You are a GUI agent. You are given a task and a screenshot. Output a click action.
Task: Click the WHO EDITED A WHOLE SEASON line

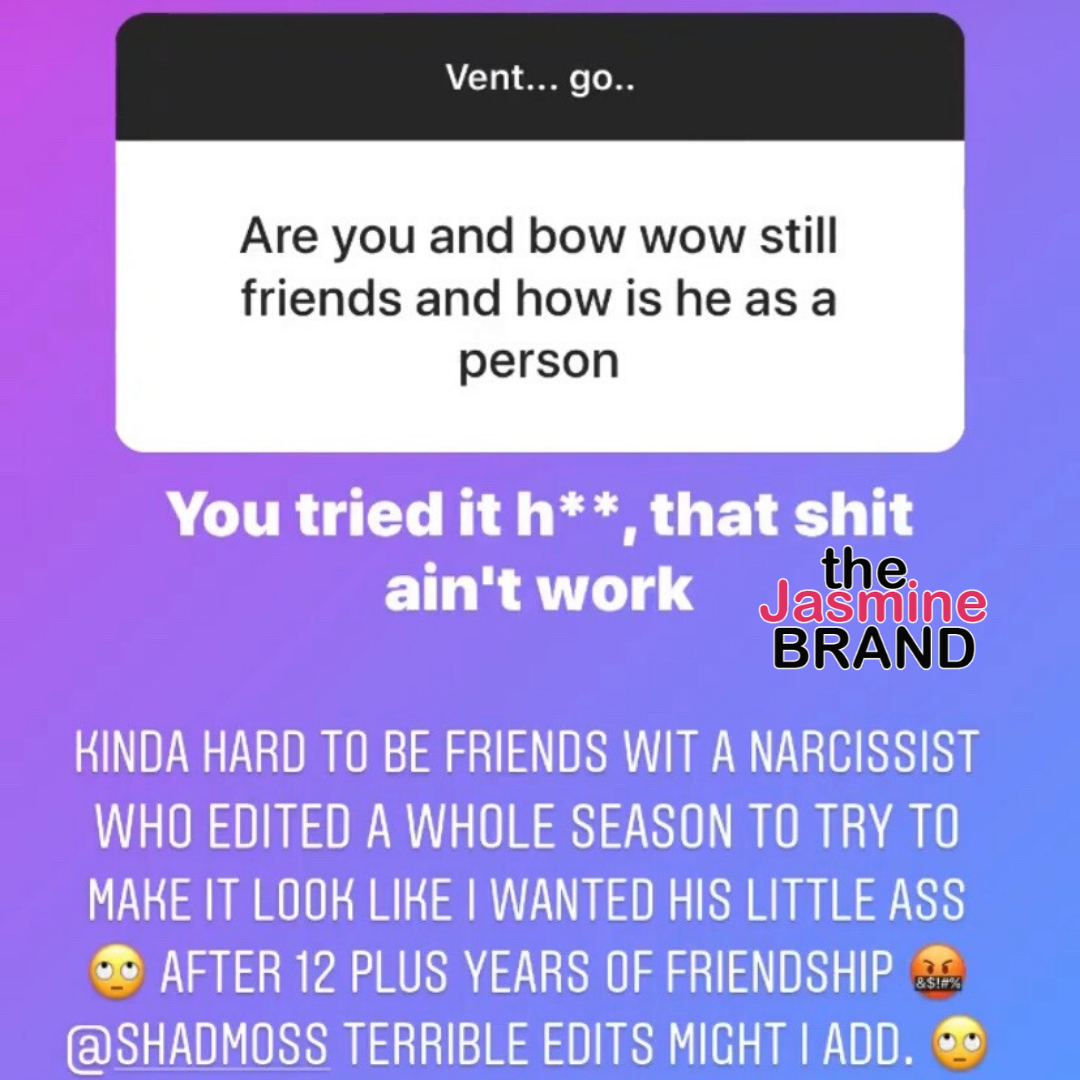527,826
